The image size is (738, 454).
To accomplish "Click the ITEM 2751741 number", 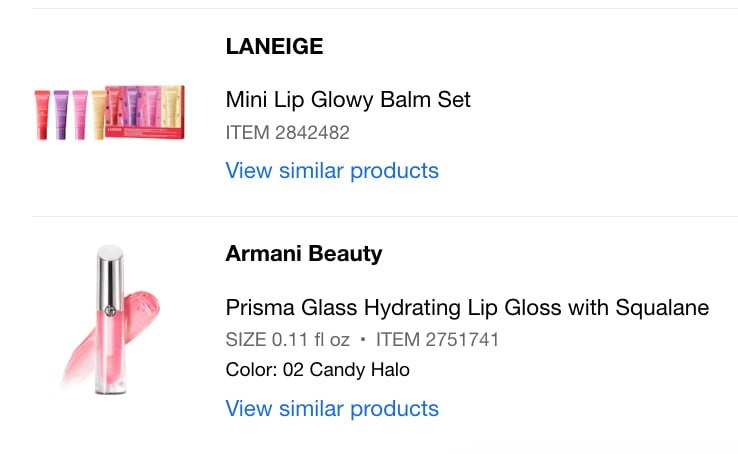I will [437, 340].
